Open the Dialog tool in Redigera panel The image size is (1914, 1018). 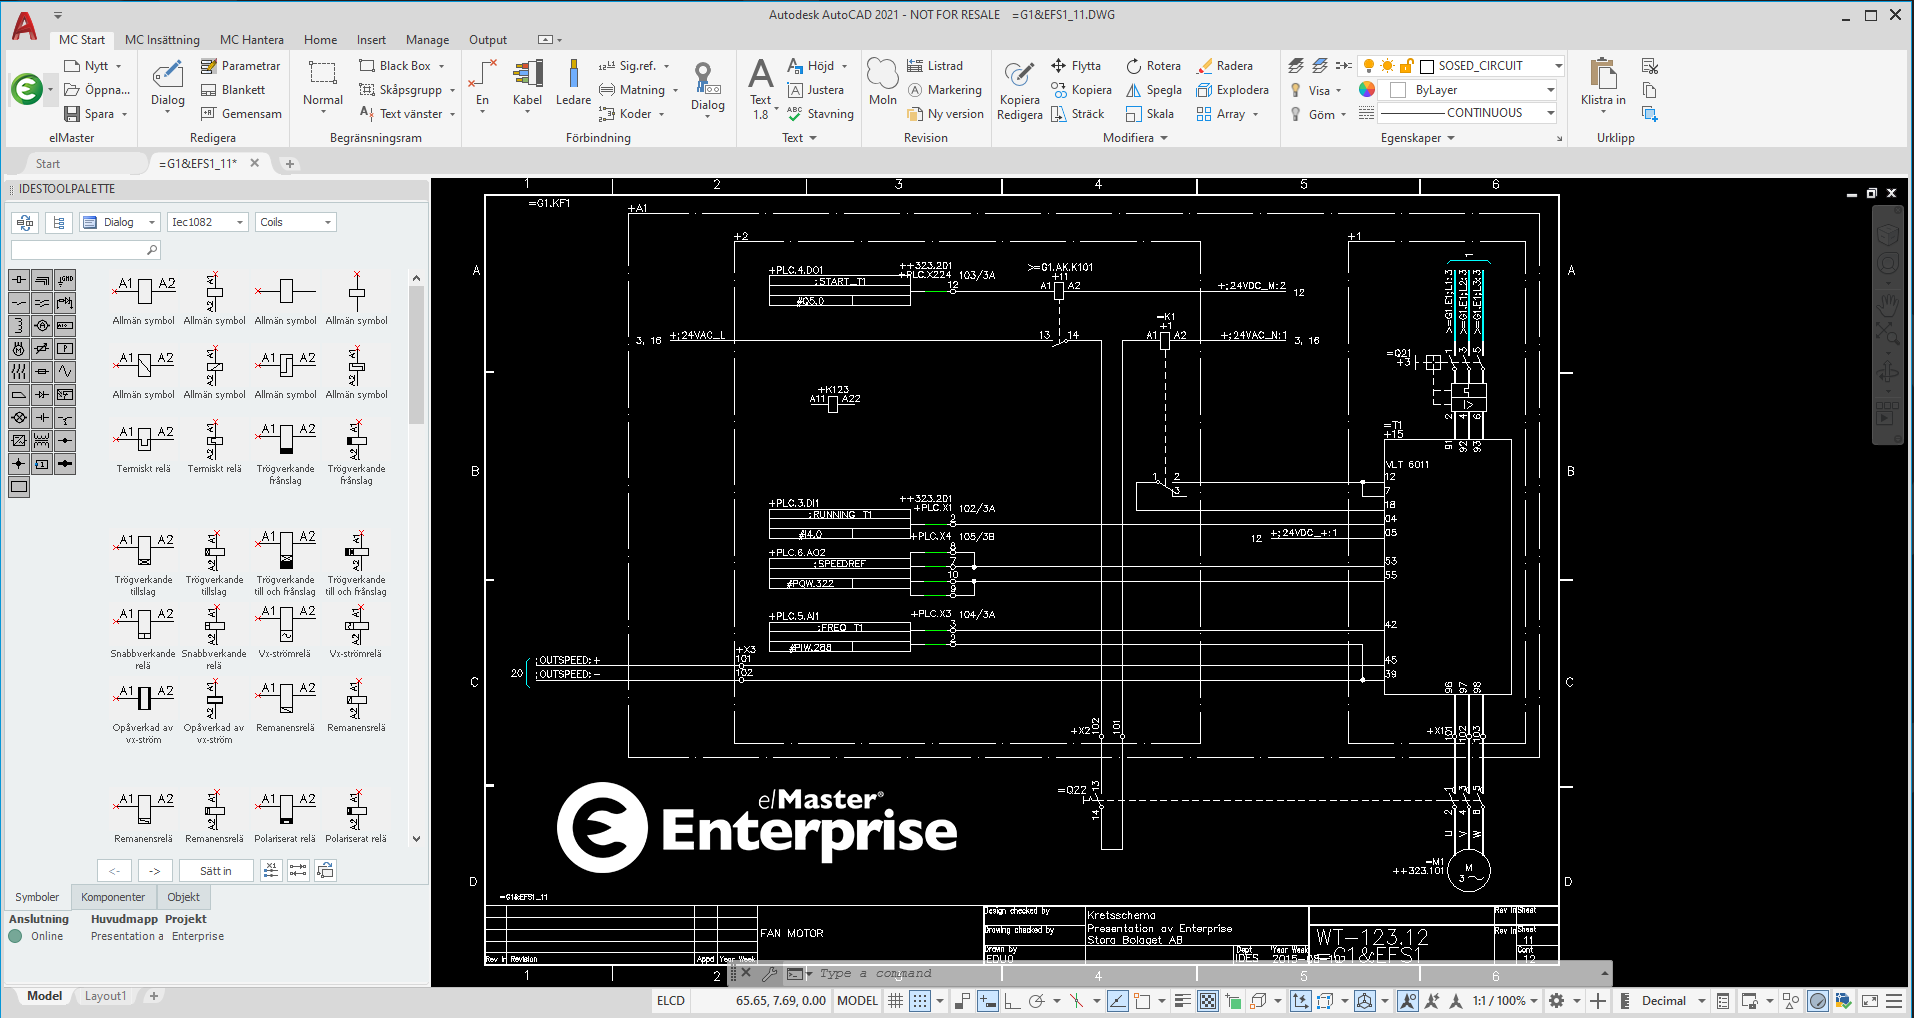pyautogui.click(x=168, y=84)
